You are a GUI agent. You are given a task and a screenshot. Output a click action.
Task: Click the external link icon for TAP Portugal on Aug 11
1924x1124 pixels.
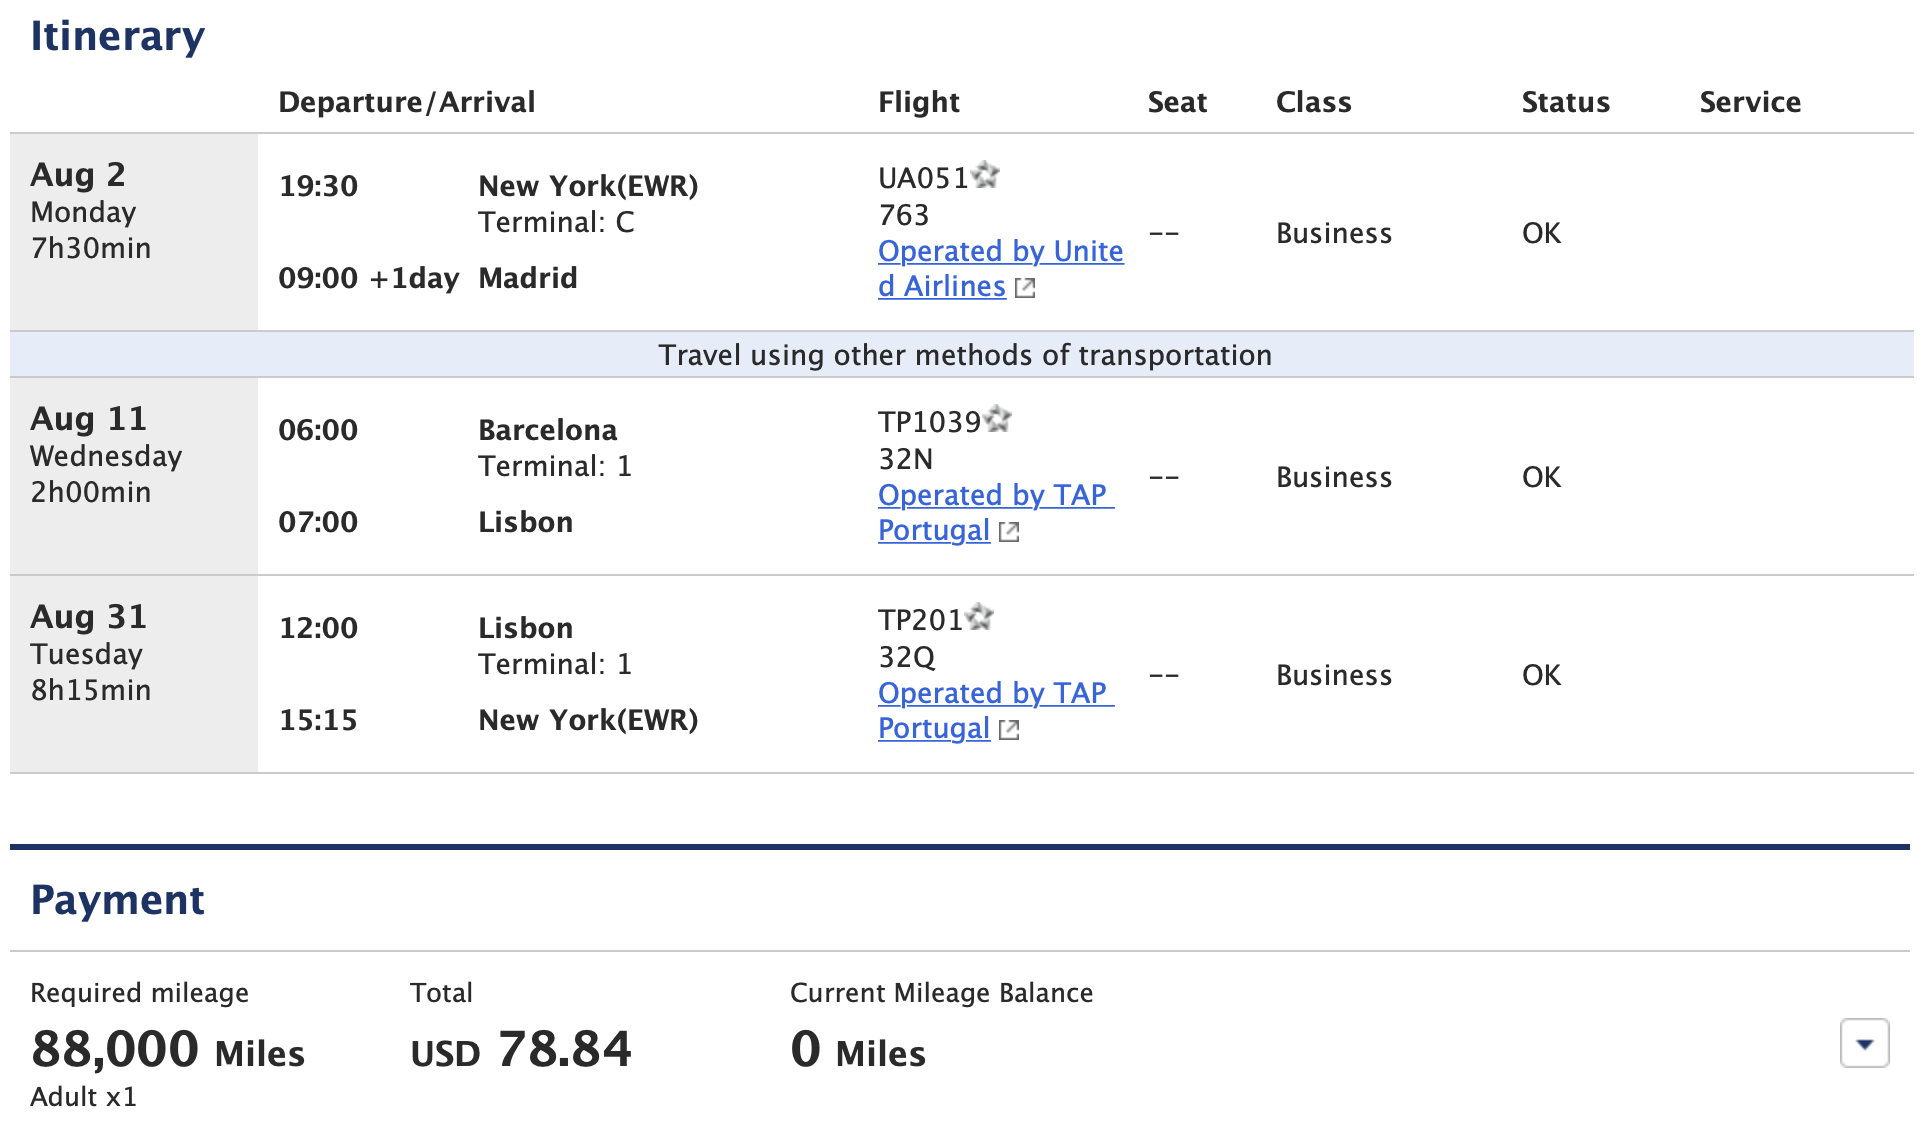1009,532
